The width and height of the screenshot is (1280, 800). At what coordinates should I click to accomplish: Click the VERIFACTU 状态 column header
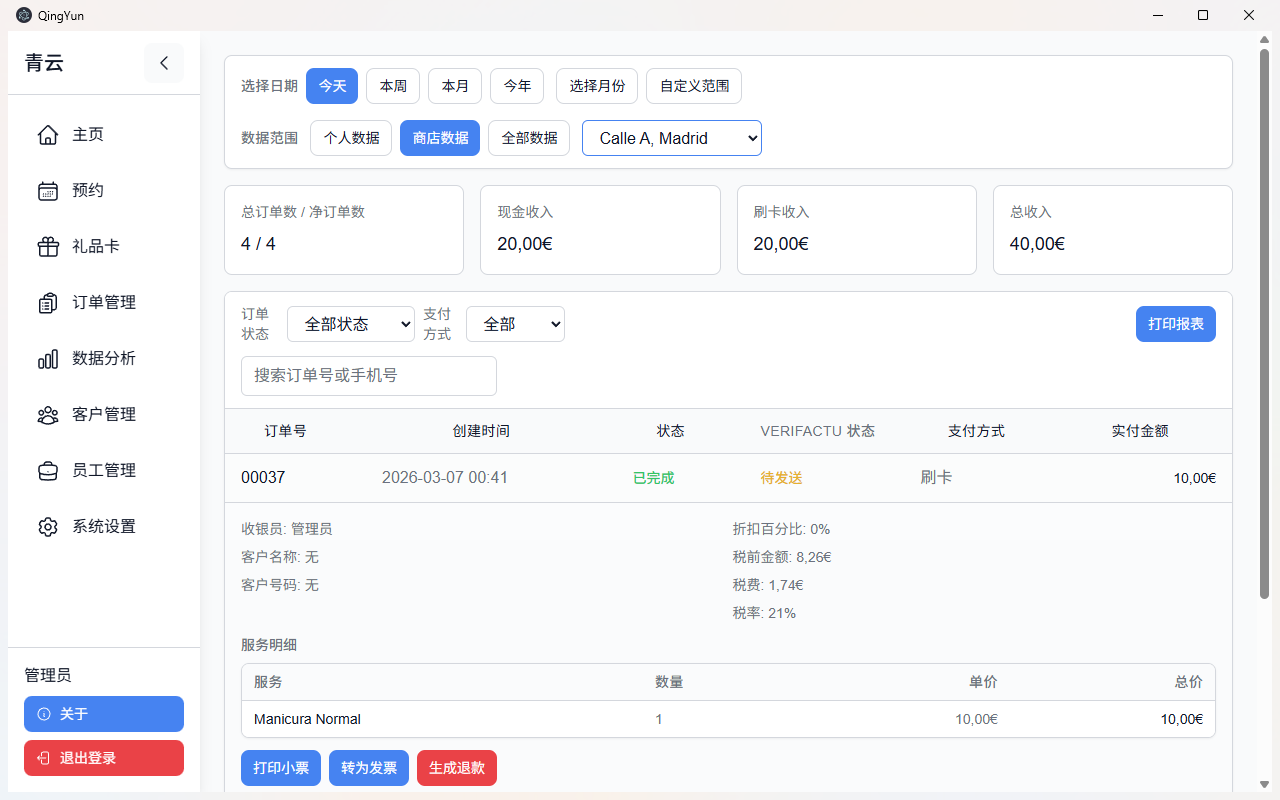[818, 431]
